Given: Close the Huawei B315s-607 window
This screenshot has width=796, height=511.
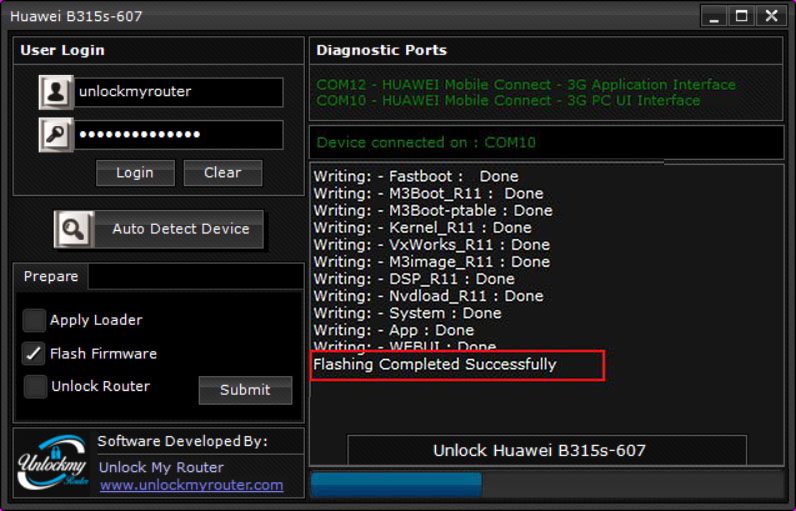Looking at the screenshot, I should coord(771,16).
